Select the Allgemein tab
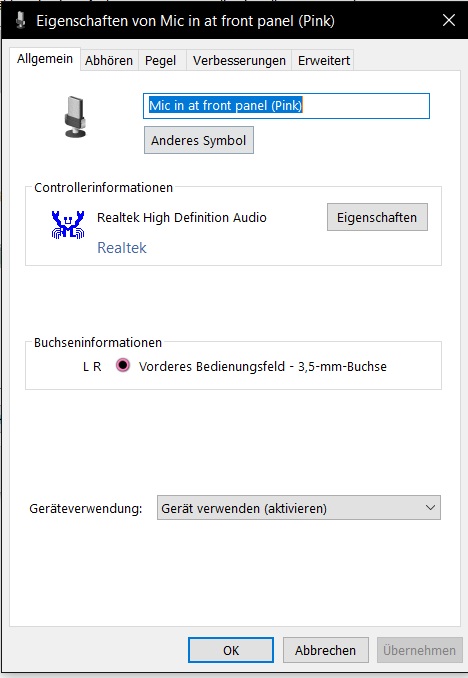This screenshot has width=468, height=678. pyautogui.click(x=45, y=59)
